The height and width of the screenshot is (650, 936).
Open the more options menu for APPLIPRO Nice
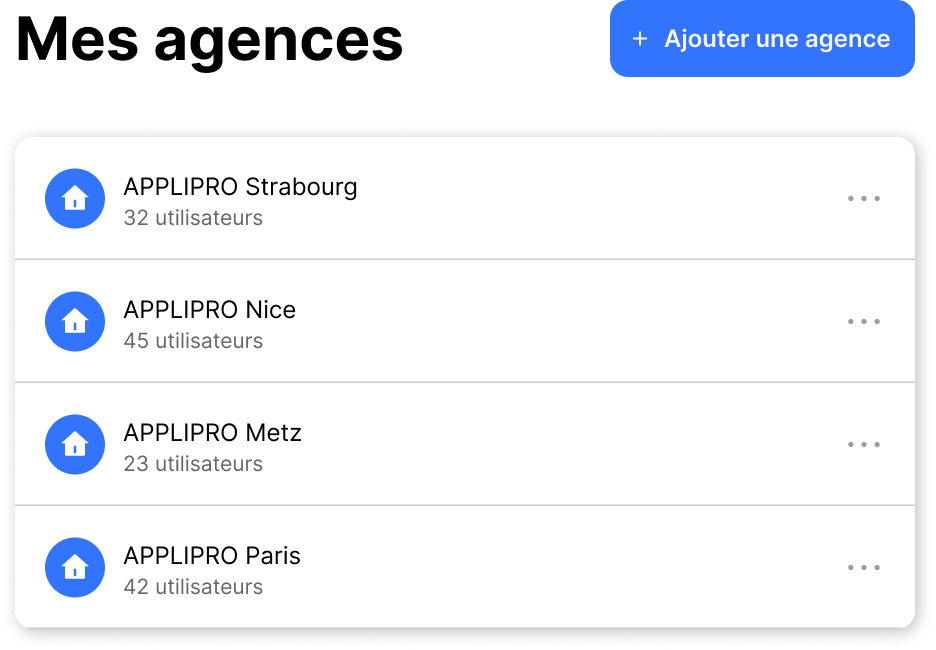tap(864, 321)
